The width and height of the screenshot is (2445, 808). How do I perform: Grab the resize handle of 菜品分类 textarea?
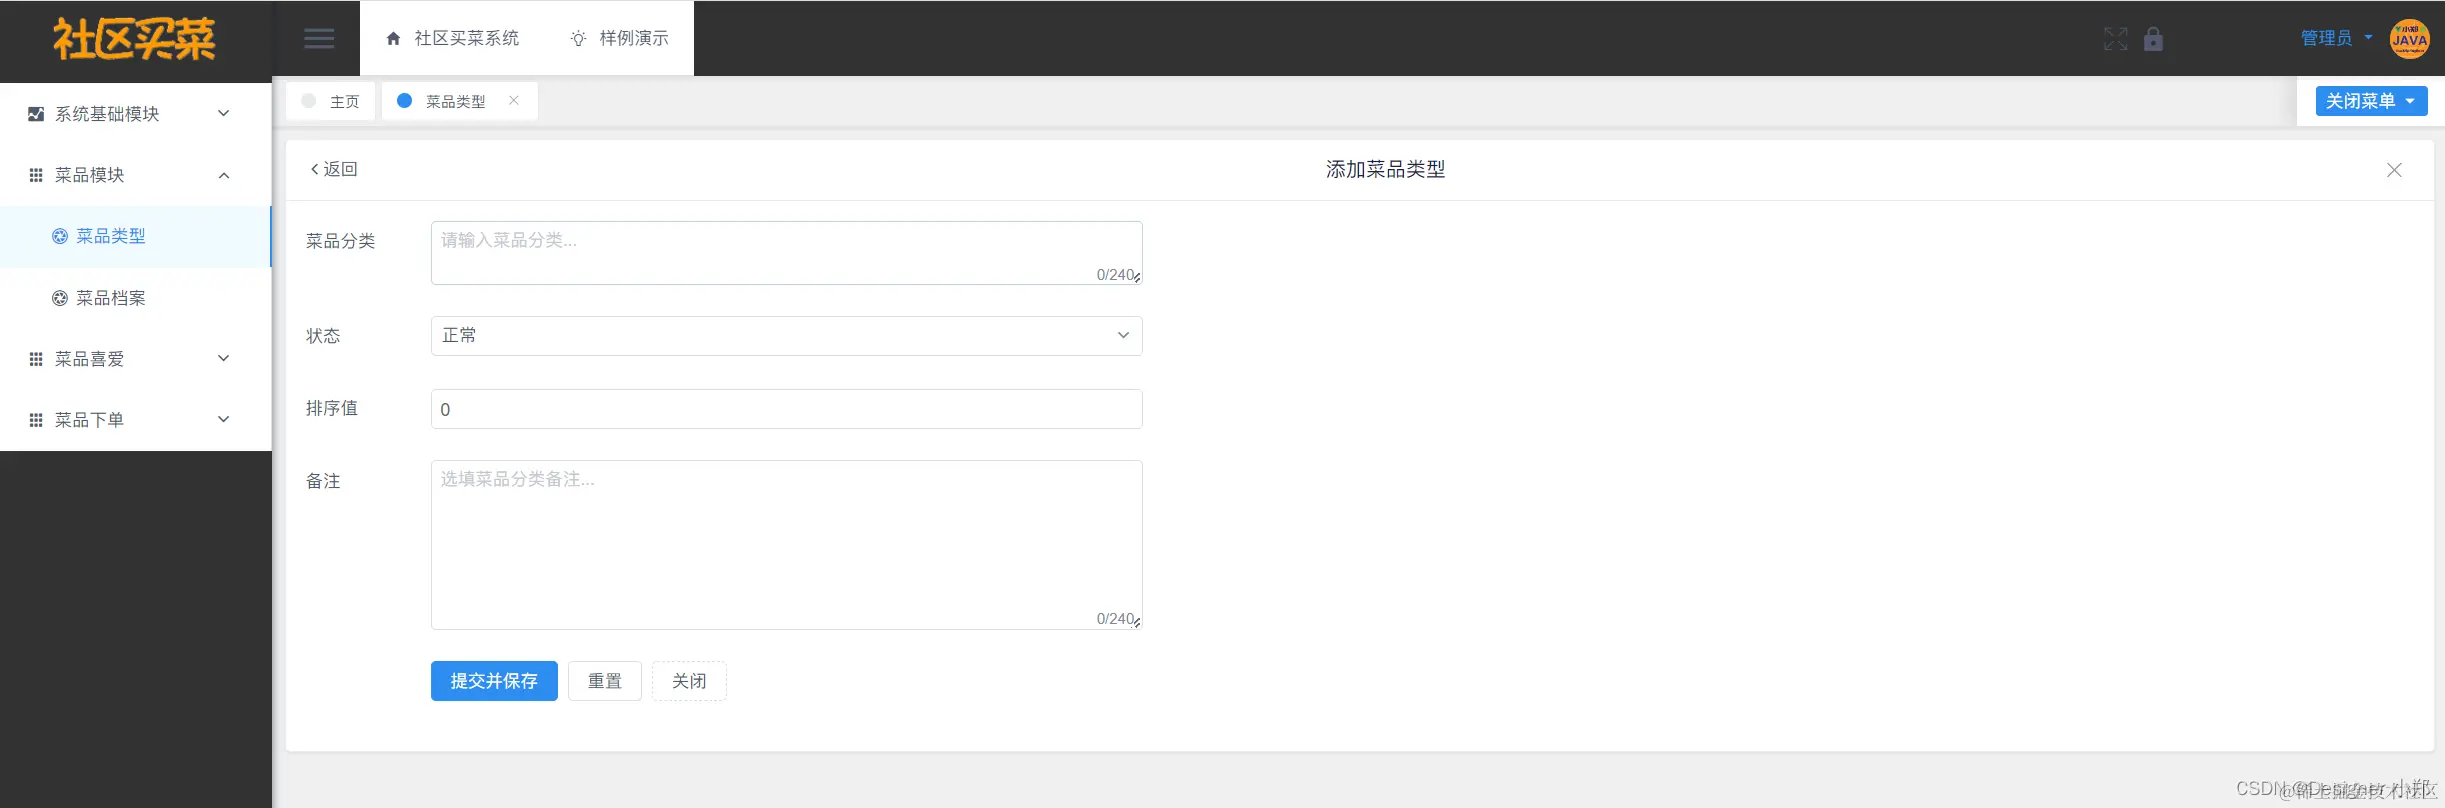1137,279
